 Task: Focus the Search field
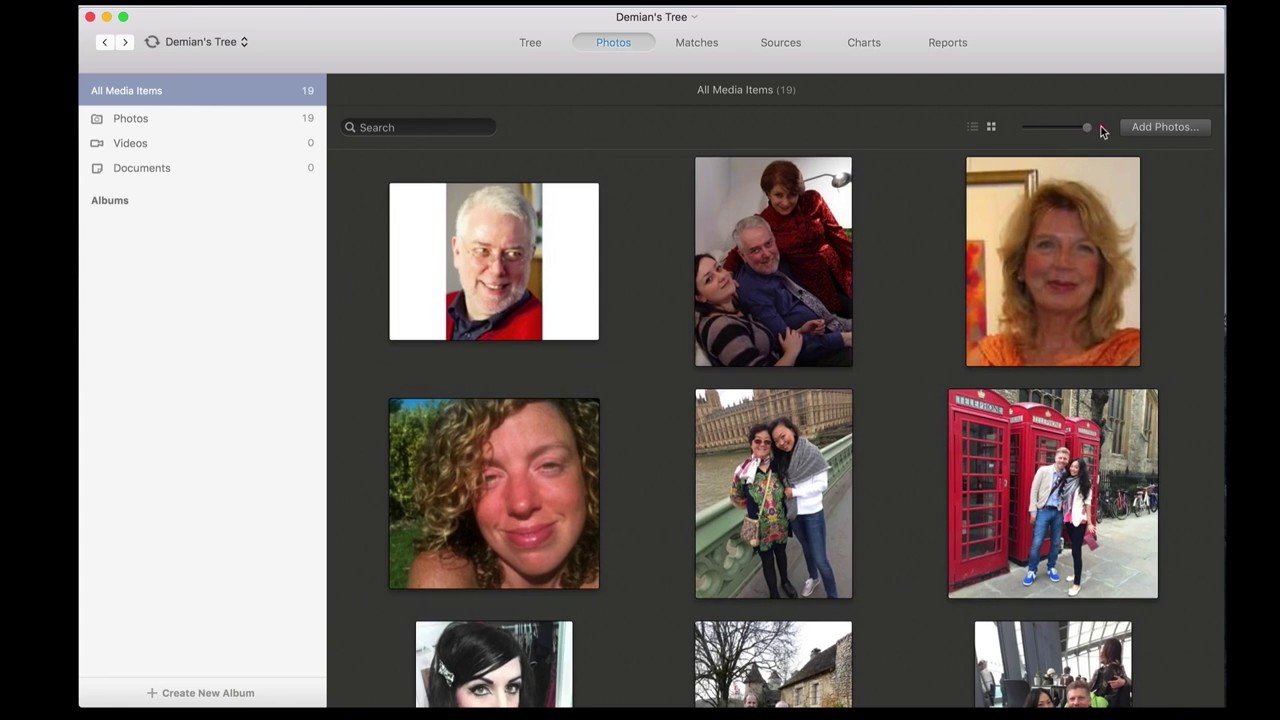click(418, 127)
